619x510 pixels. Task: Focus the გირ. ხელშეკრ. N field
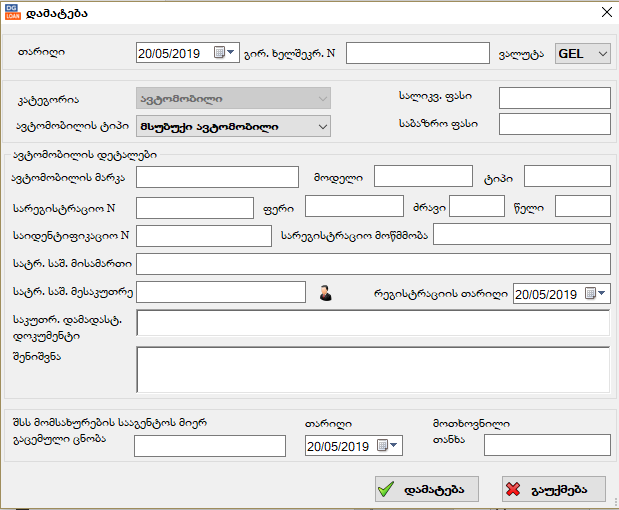tap(417, 53)
